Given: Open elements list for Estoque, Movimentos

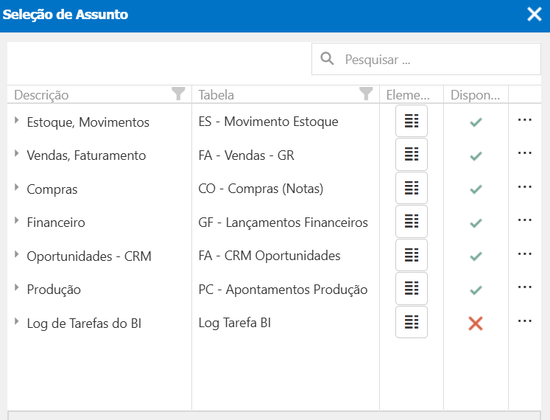Looking at the screenshot, I should [x=411, y=121].
